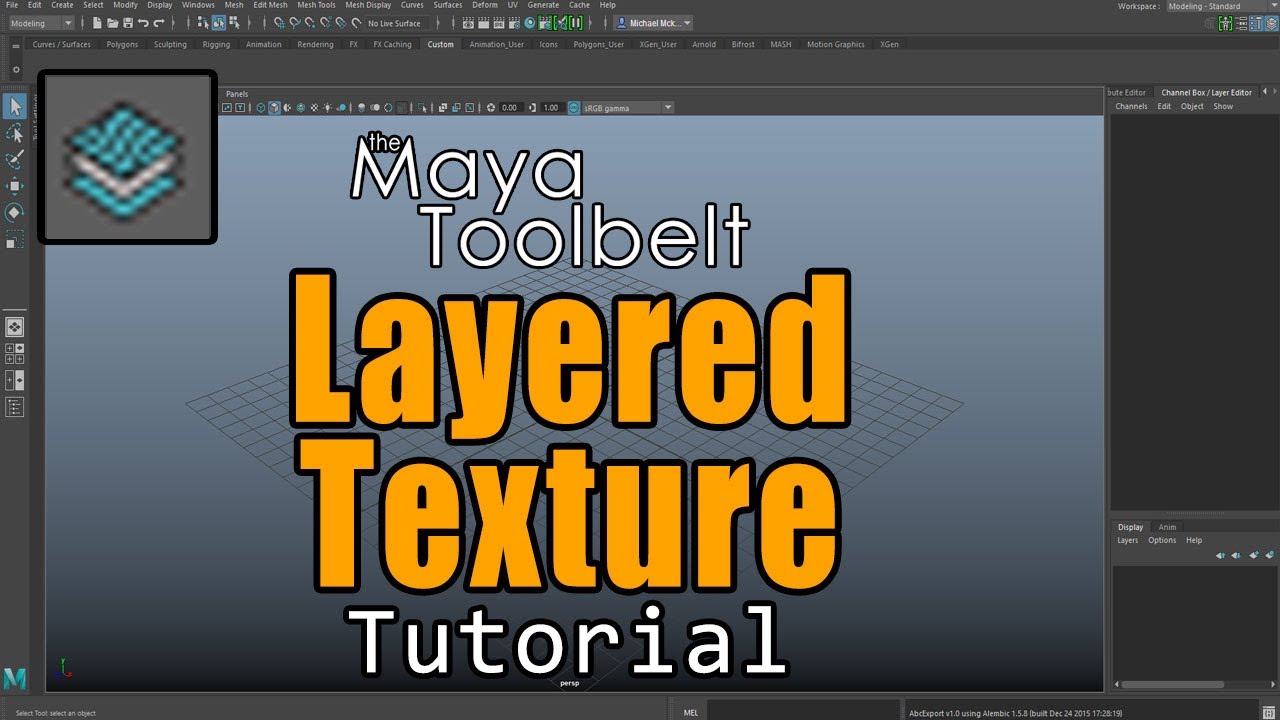Click the Render current frame icon
This screenshot has width=1280, height=720.
coord(483,23)
